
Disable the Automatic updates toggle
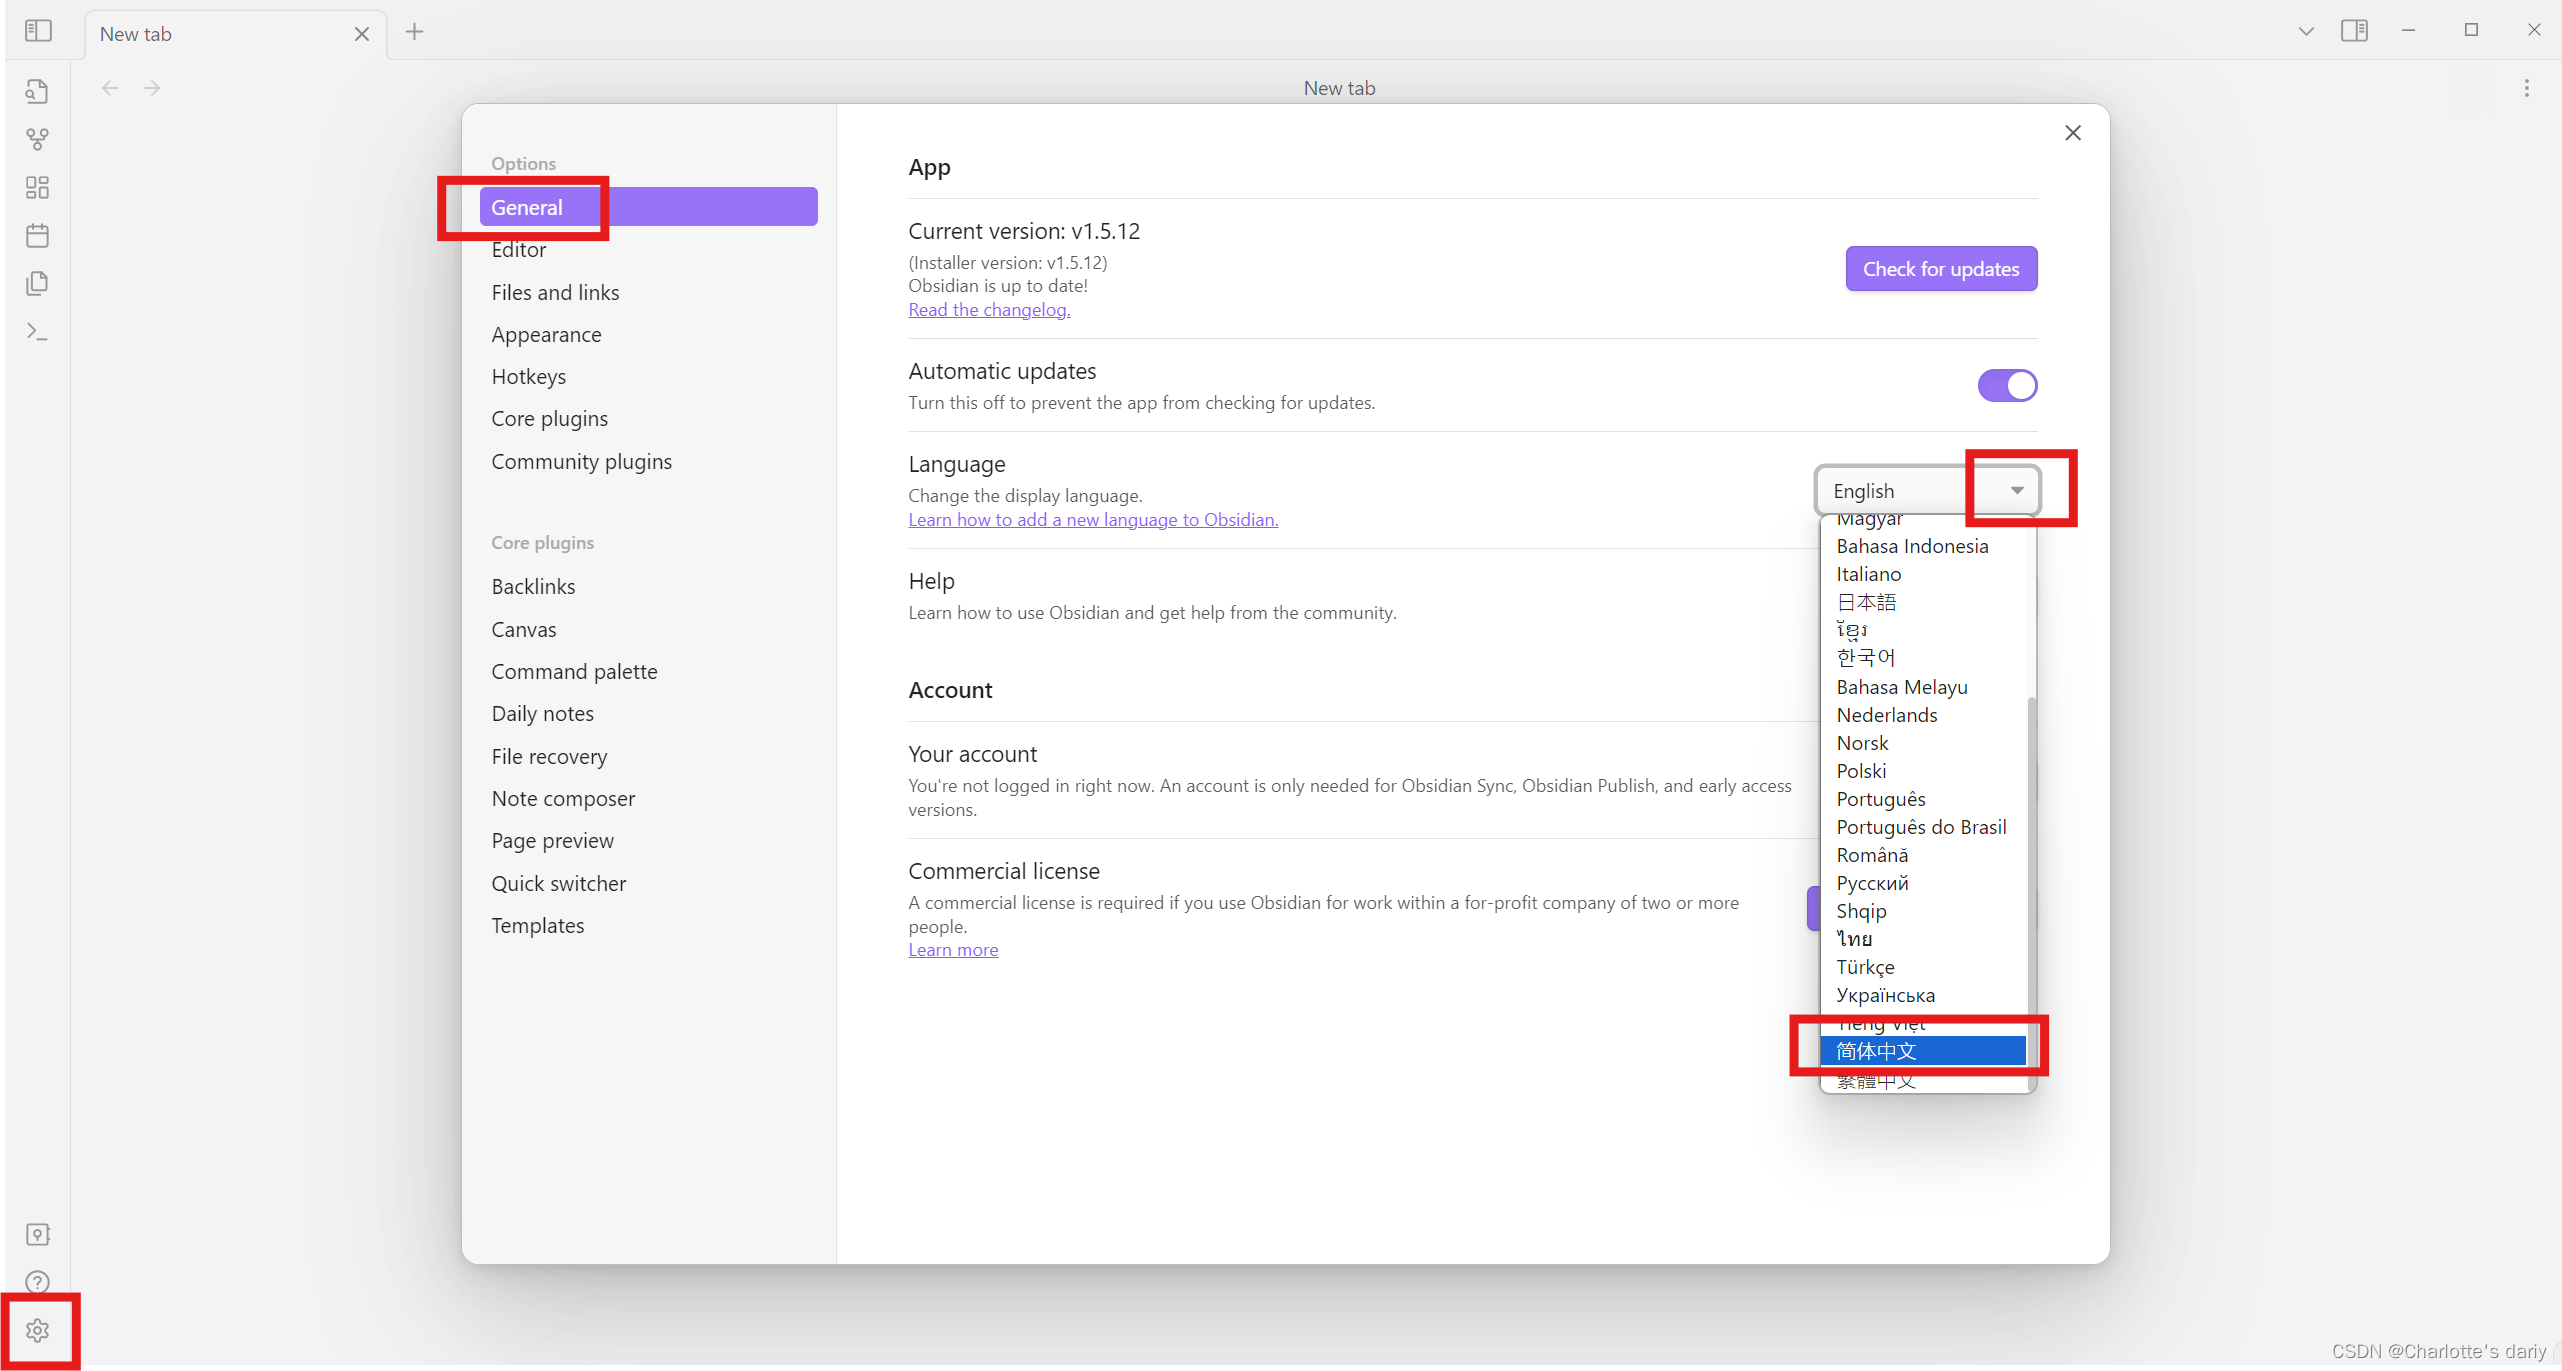[2006, 385]
